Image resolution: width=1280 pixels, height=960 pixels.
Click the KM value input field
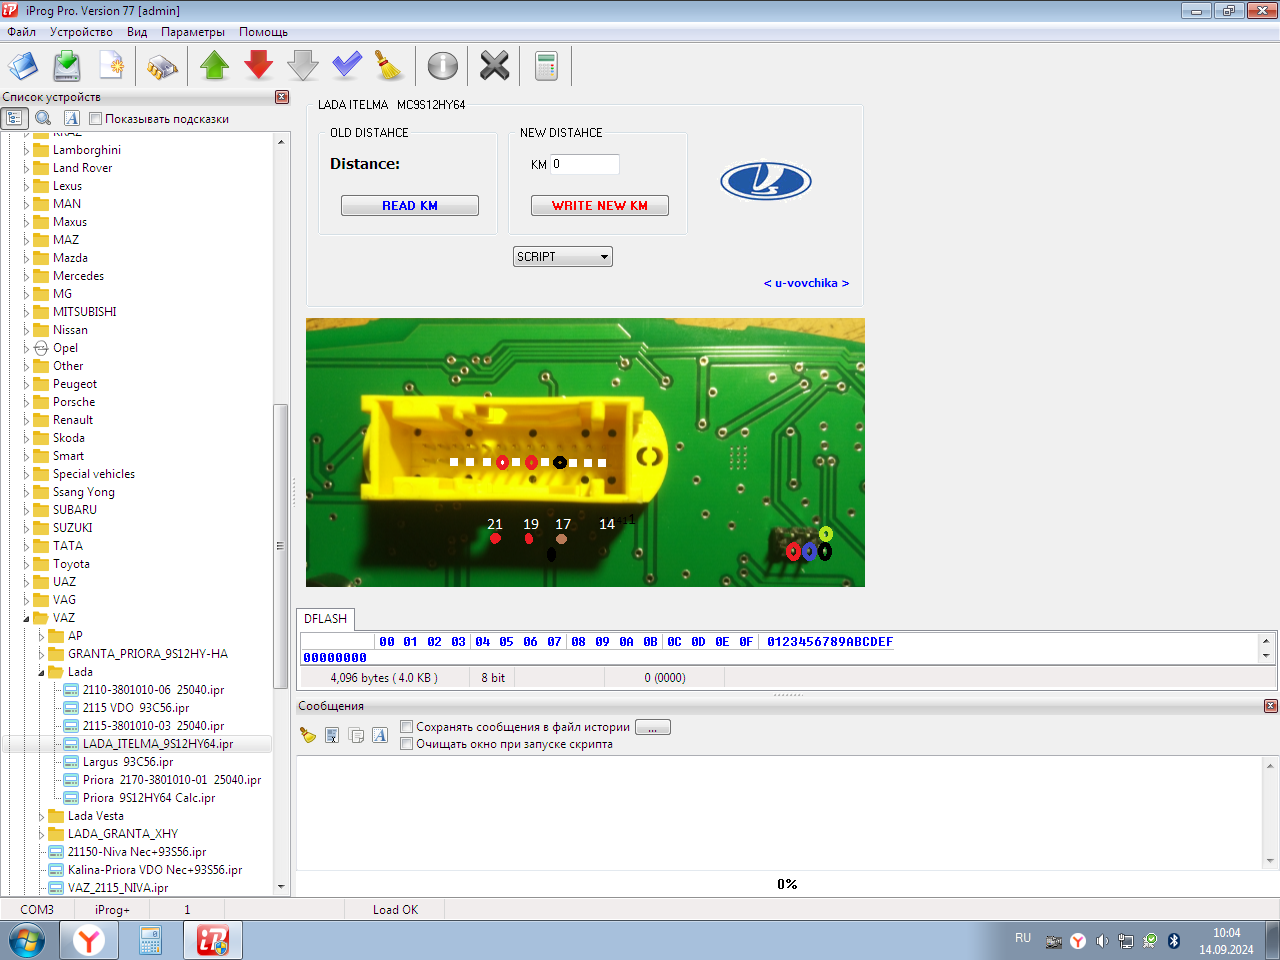click(x=585, y=164)
